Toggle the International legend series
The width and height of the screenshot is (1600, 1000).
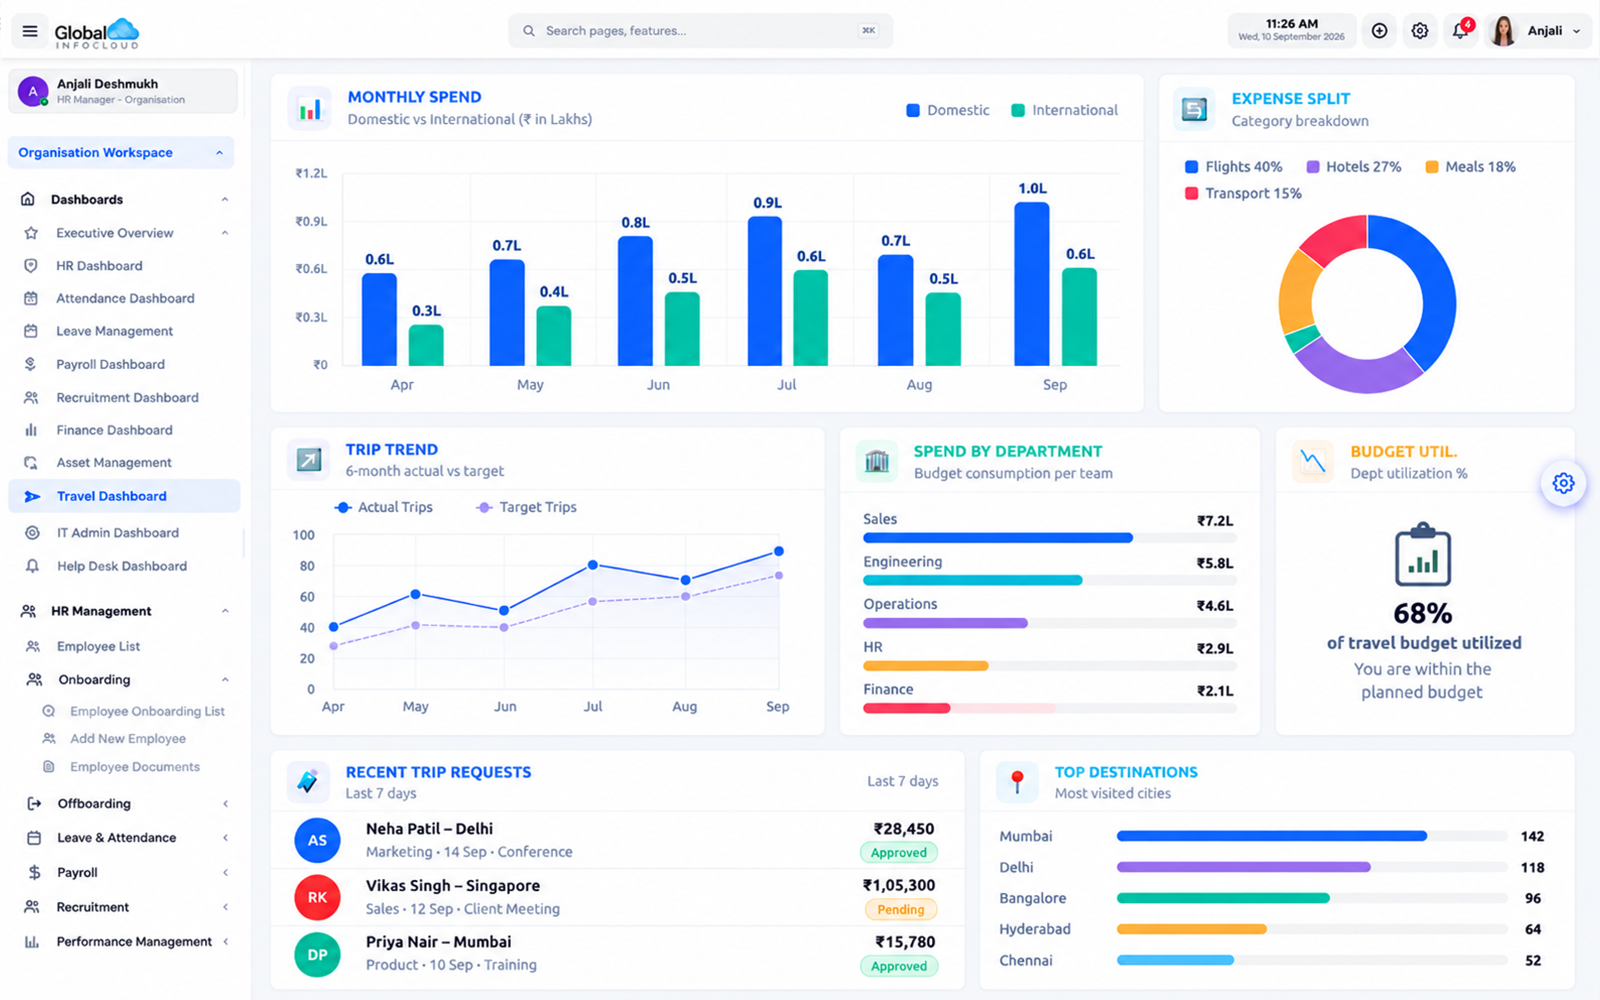click(x=1064, y=110)
